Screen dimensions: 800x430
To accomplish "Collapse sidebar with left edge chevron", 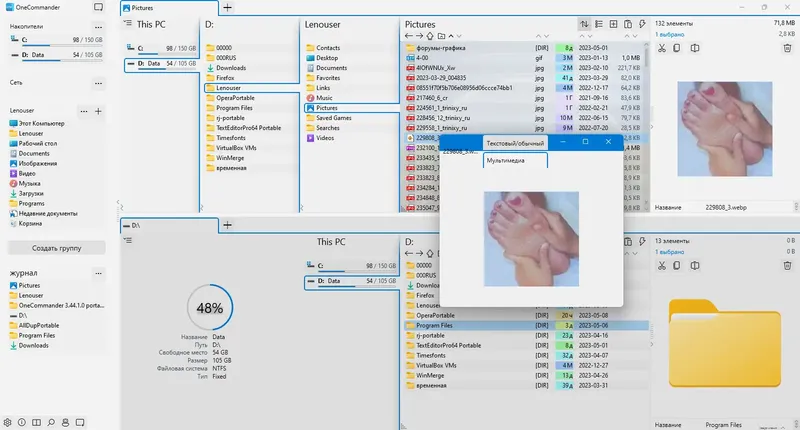I will pyautogui.click(x=118, y=203).
